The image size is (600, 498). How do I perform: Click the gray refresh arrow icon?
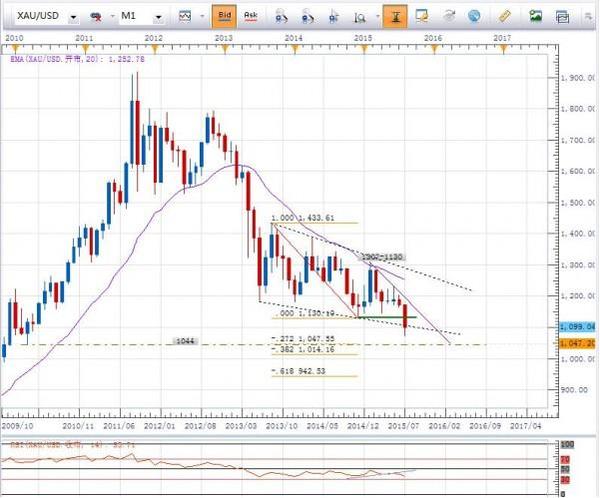(x=449, y=17)
